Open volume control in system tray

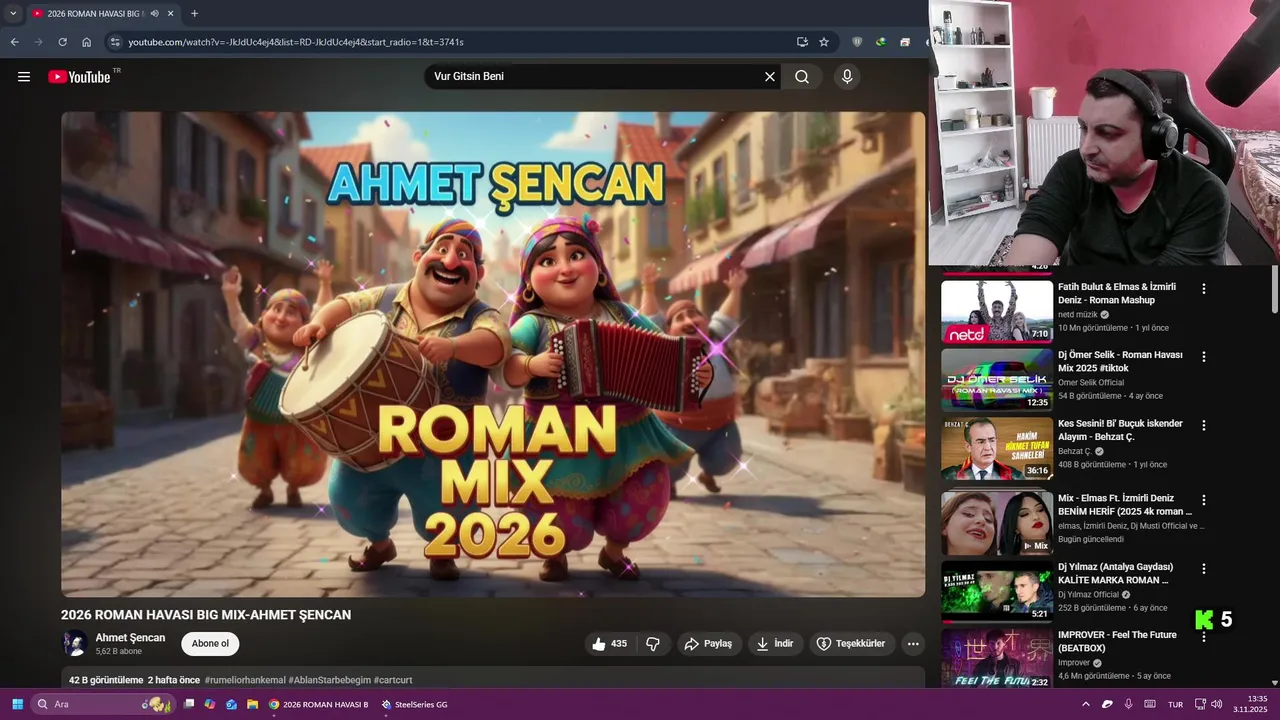click(1217, 704)
